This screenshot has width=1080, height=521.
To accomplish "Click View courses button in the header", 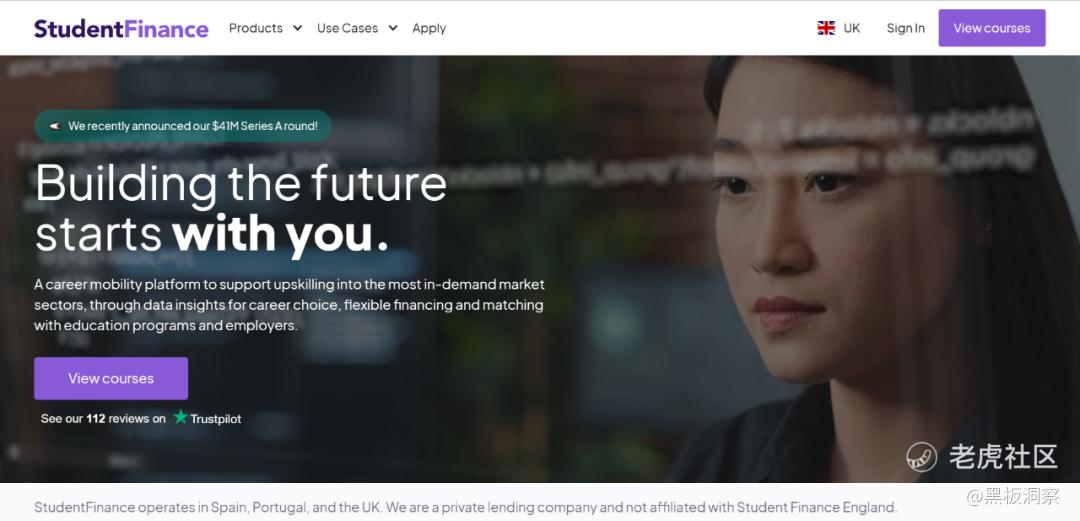I will 992,28.
